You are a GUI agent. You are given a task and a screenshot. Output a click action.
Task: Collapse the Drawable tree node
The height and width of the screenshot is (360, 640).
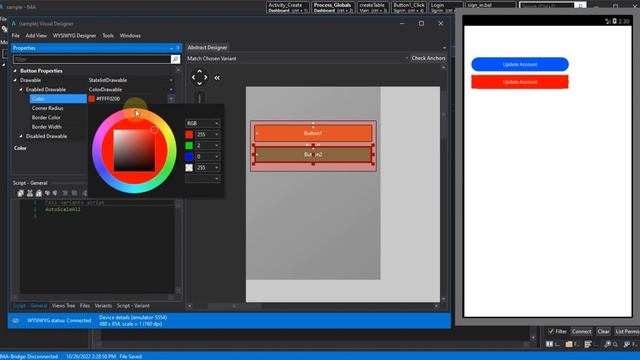coord(16,80)
